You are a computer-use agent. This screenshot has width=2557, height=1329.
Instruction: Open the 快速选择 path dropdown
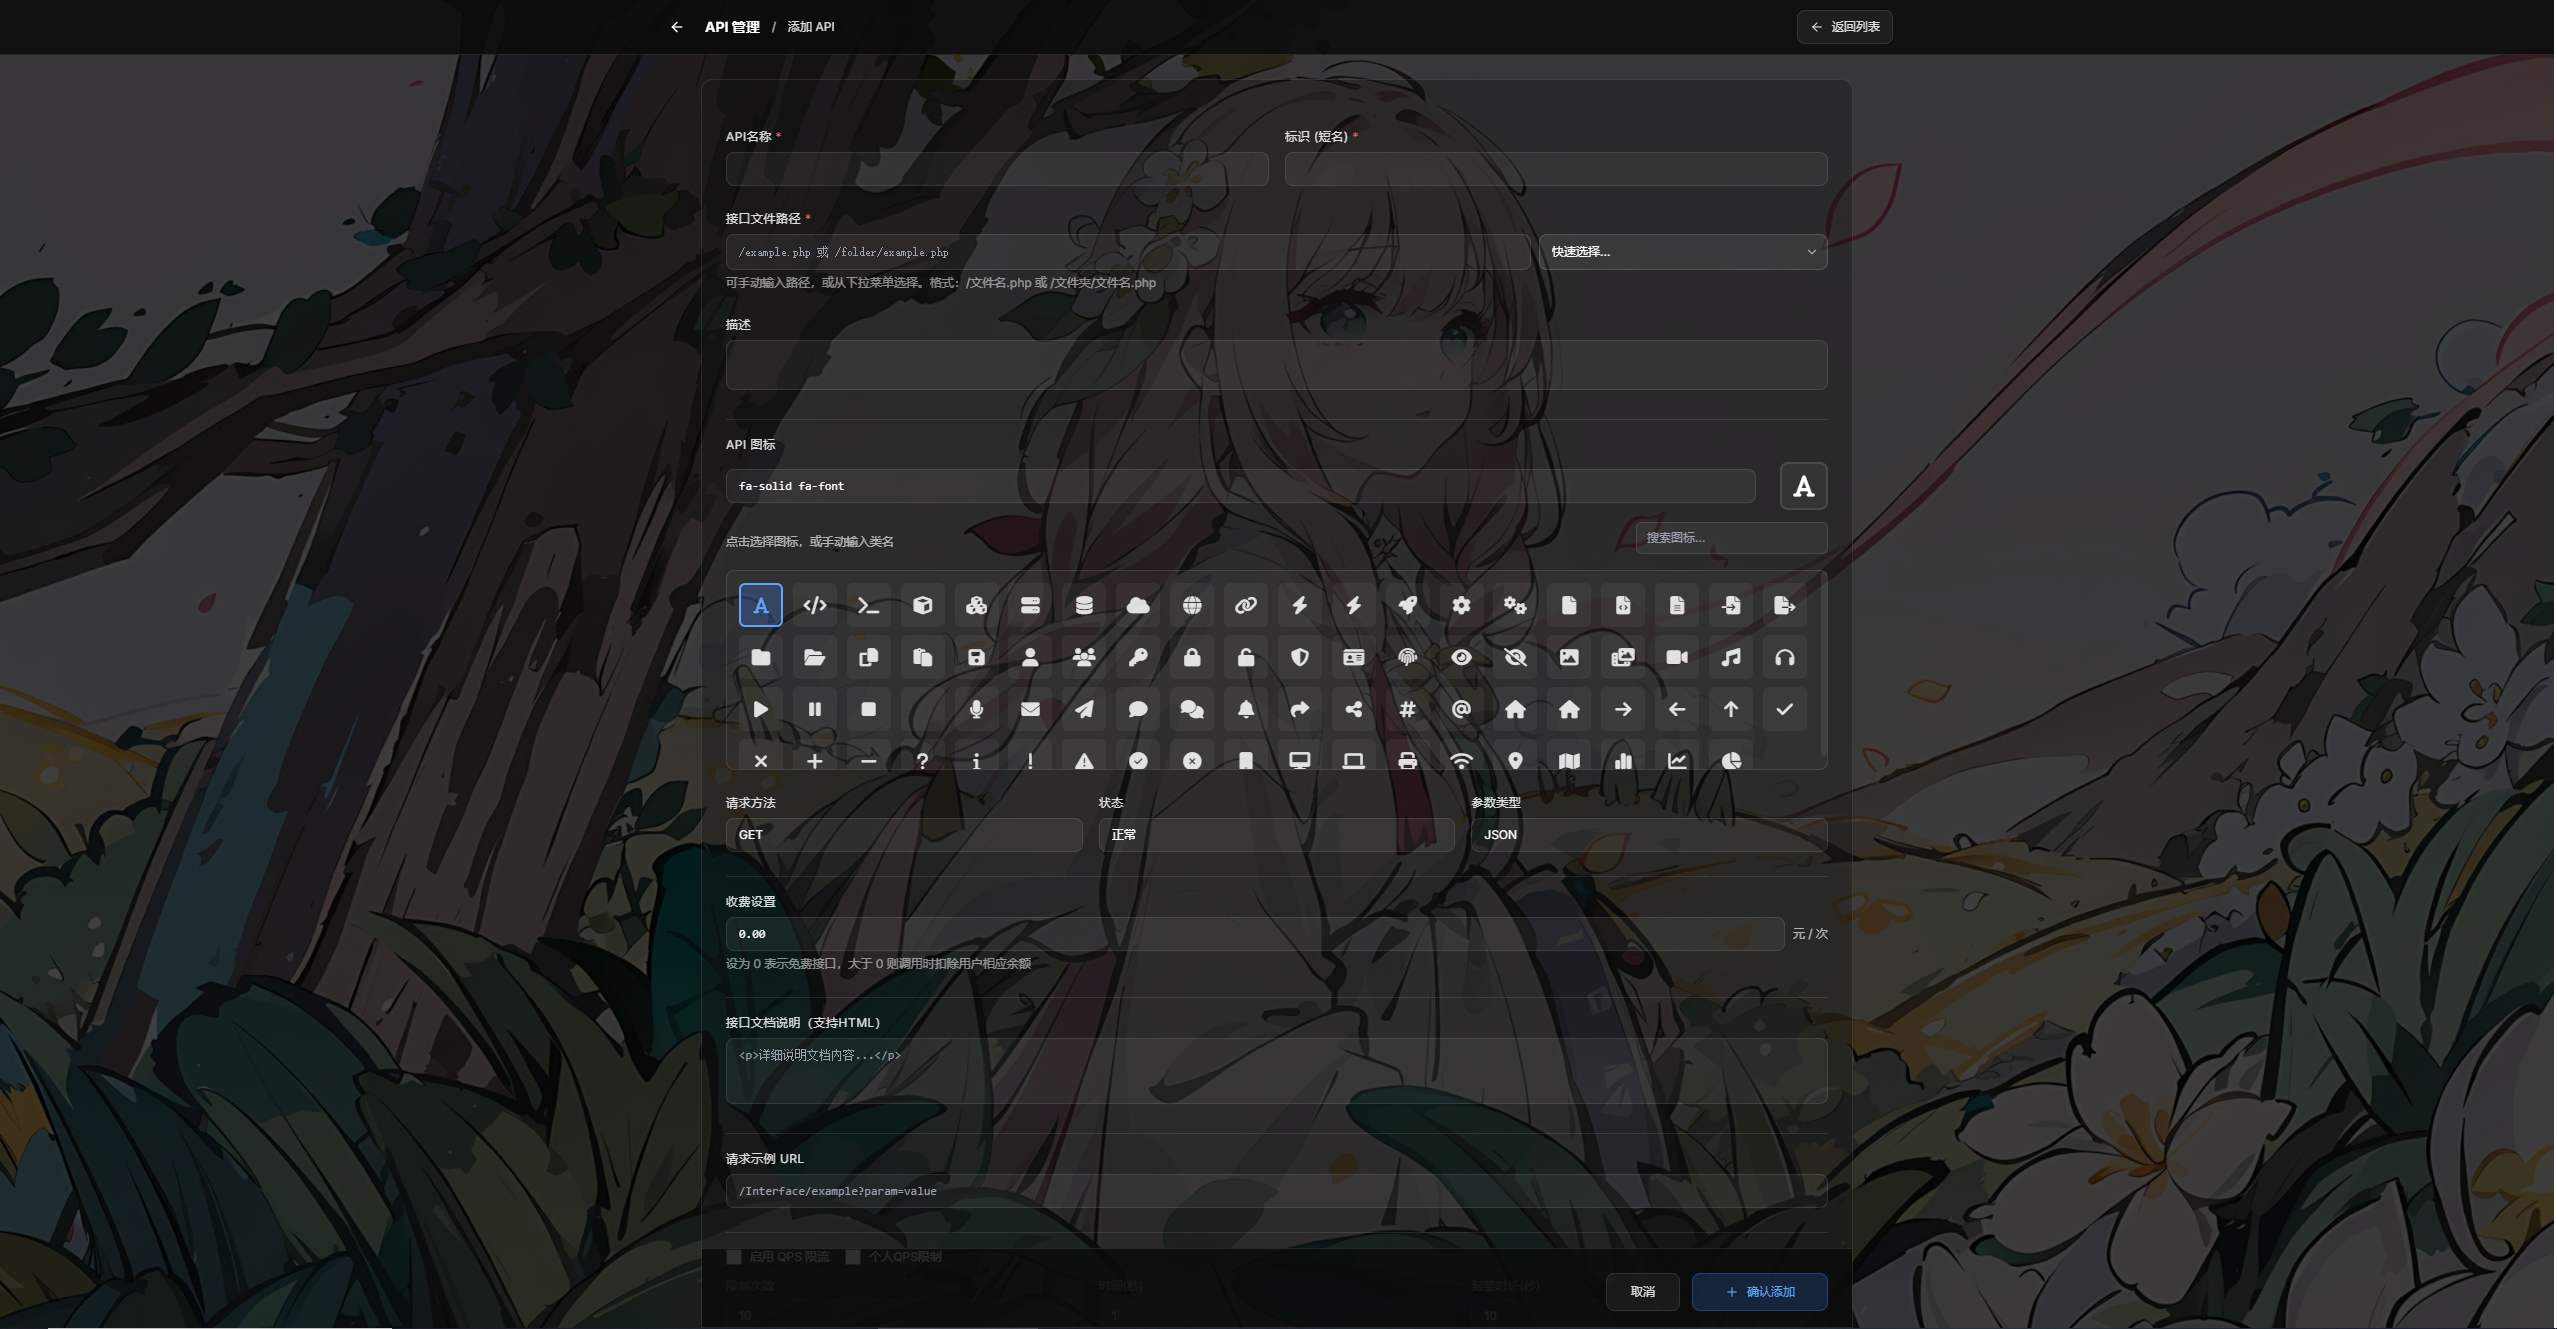tap(1682, 252)
